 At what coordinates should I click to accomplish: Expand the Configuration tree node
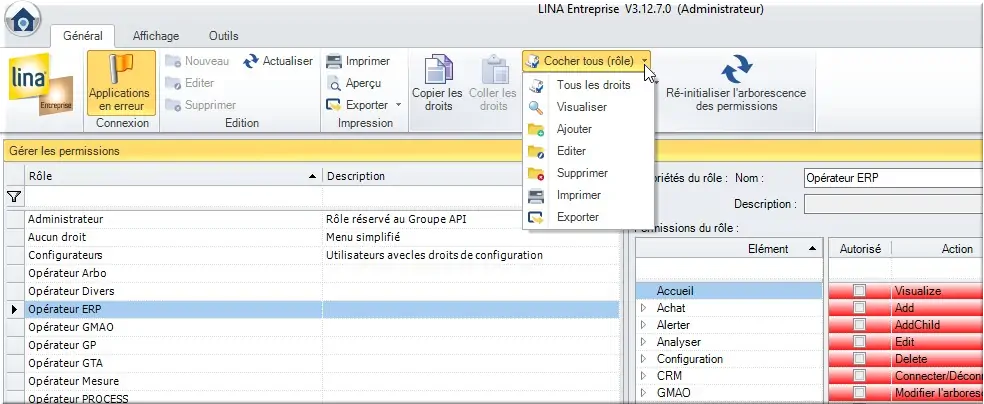pyautogui.click(x=643, y=359)
